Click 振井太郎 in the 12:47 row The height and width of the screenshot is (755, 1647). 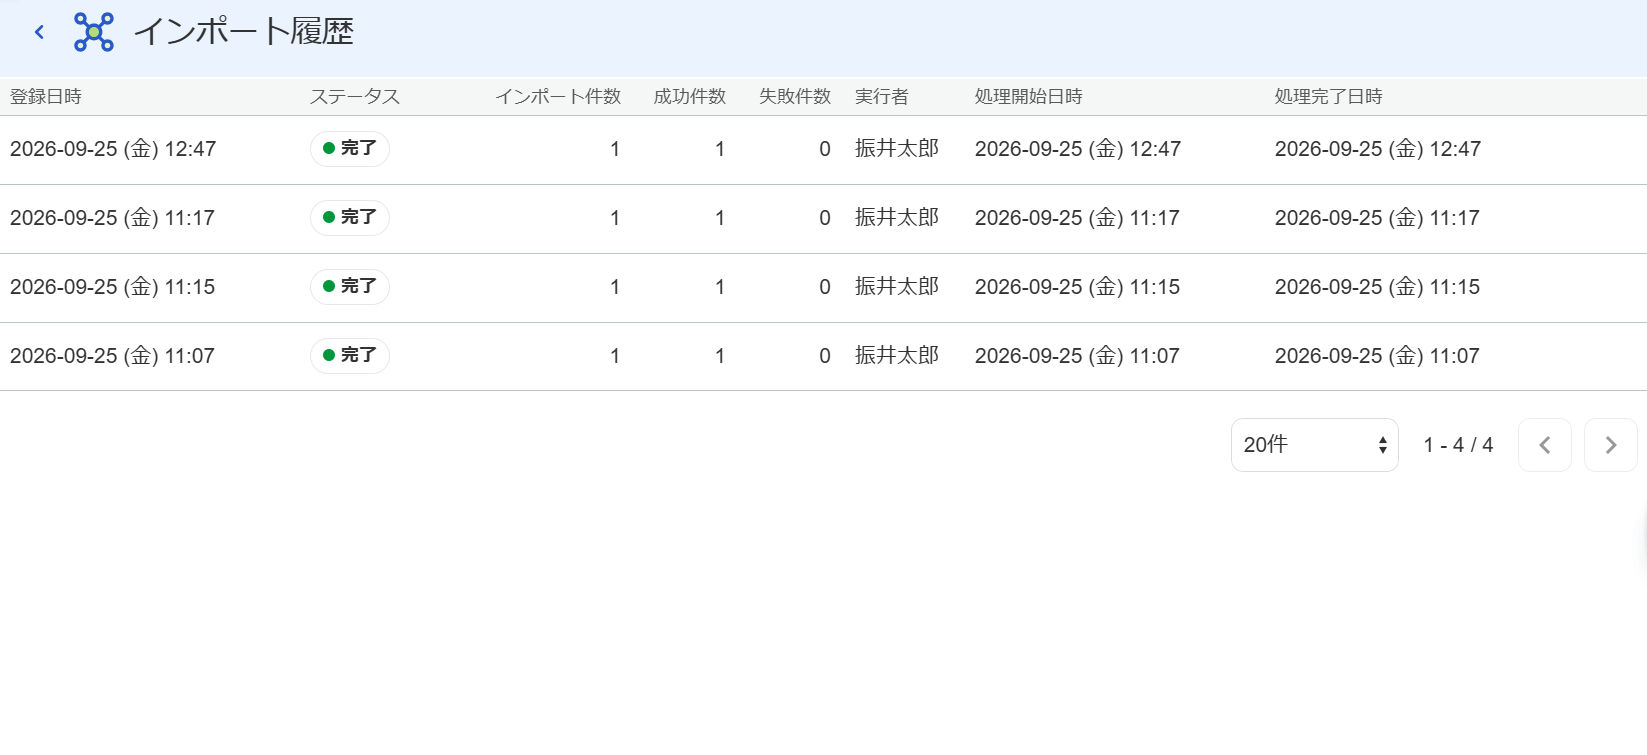pos(897,149)
